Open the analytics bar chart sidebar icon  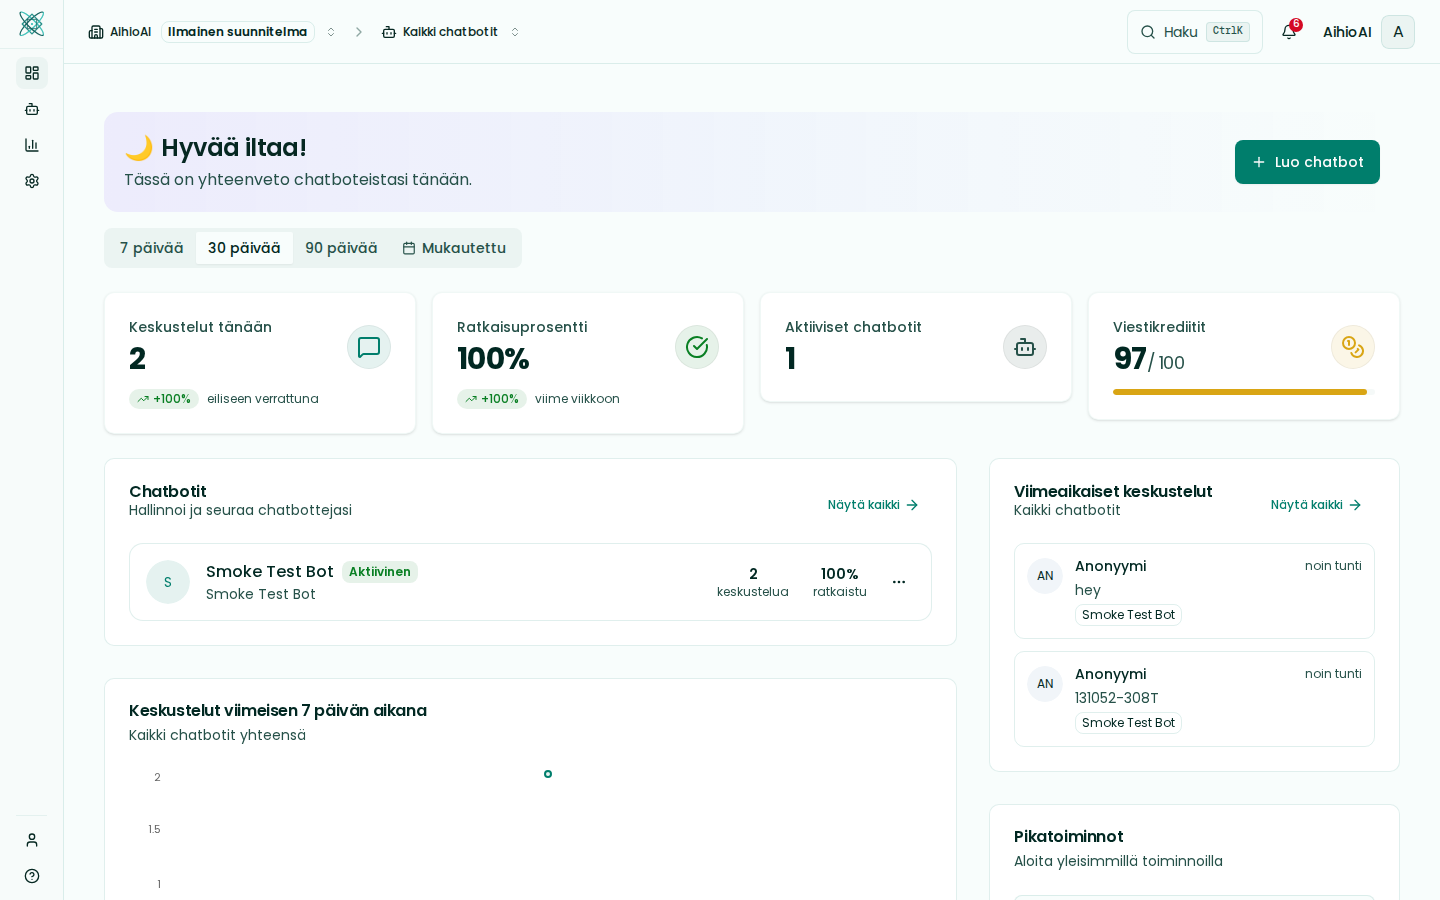(32, 145)
